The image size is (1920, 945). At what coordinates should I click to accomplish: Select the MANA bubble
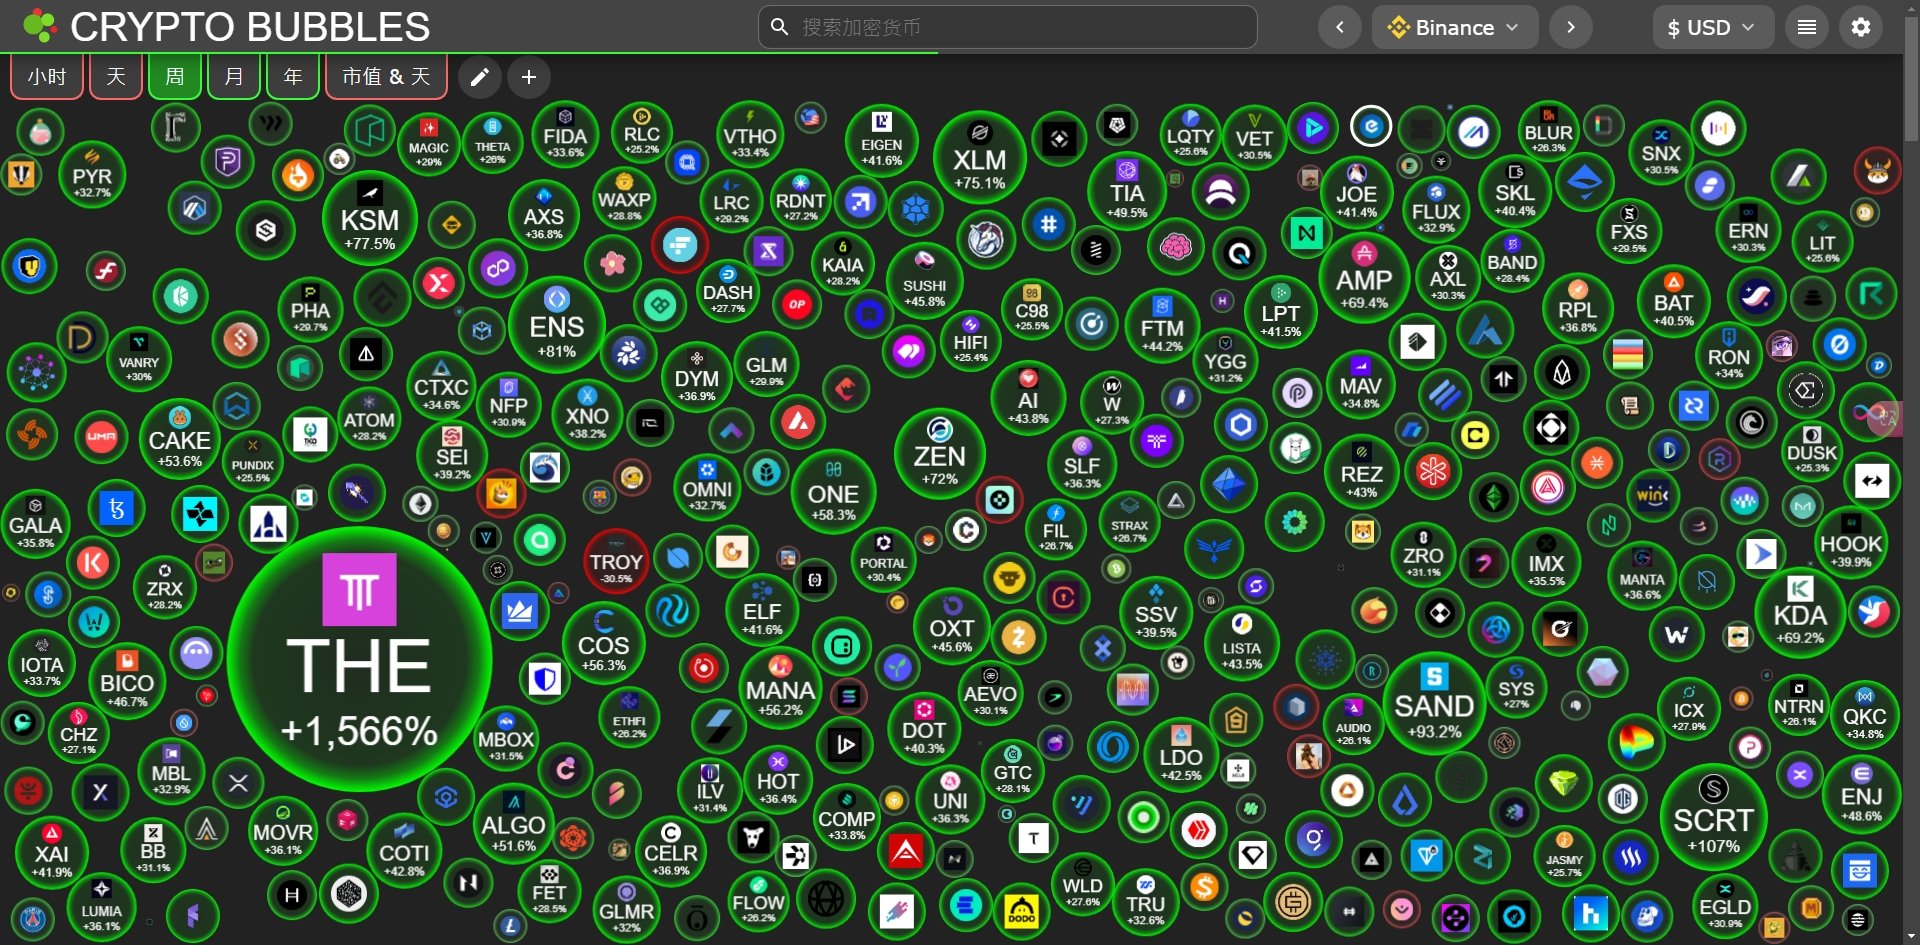[780, 688]
